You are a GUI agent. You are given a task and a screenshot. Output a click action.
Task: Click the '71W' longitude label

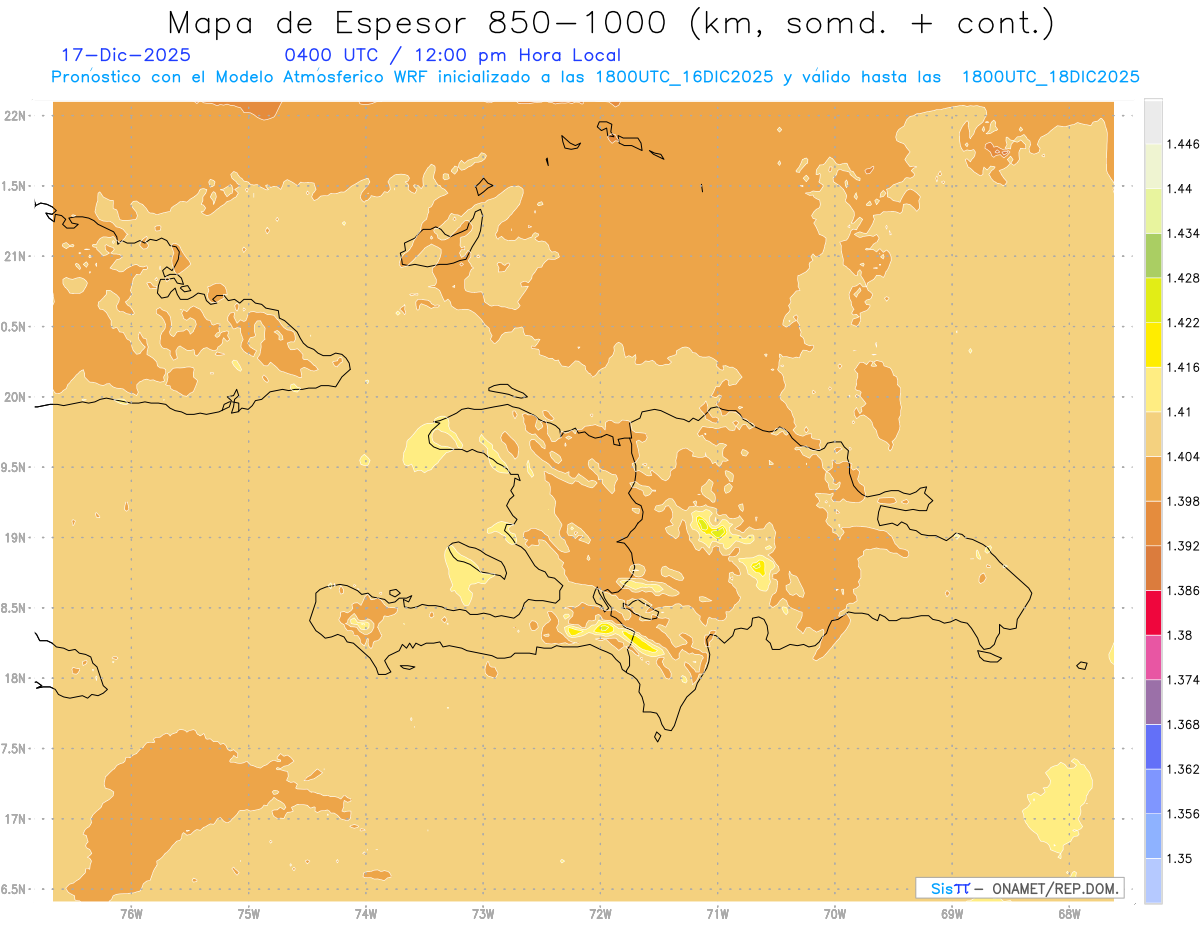point(717,914)
